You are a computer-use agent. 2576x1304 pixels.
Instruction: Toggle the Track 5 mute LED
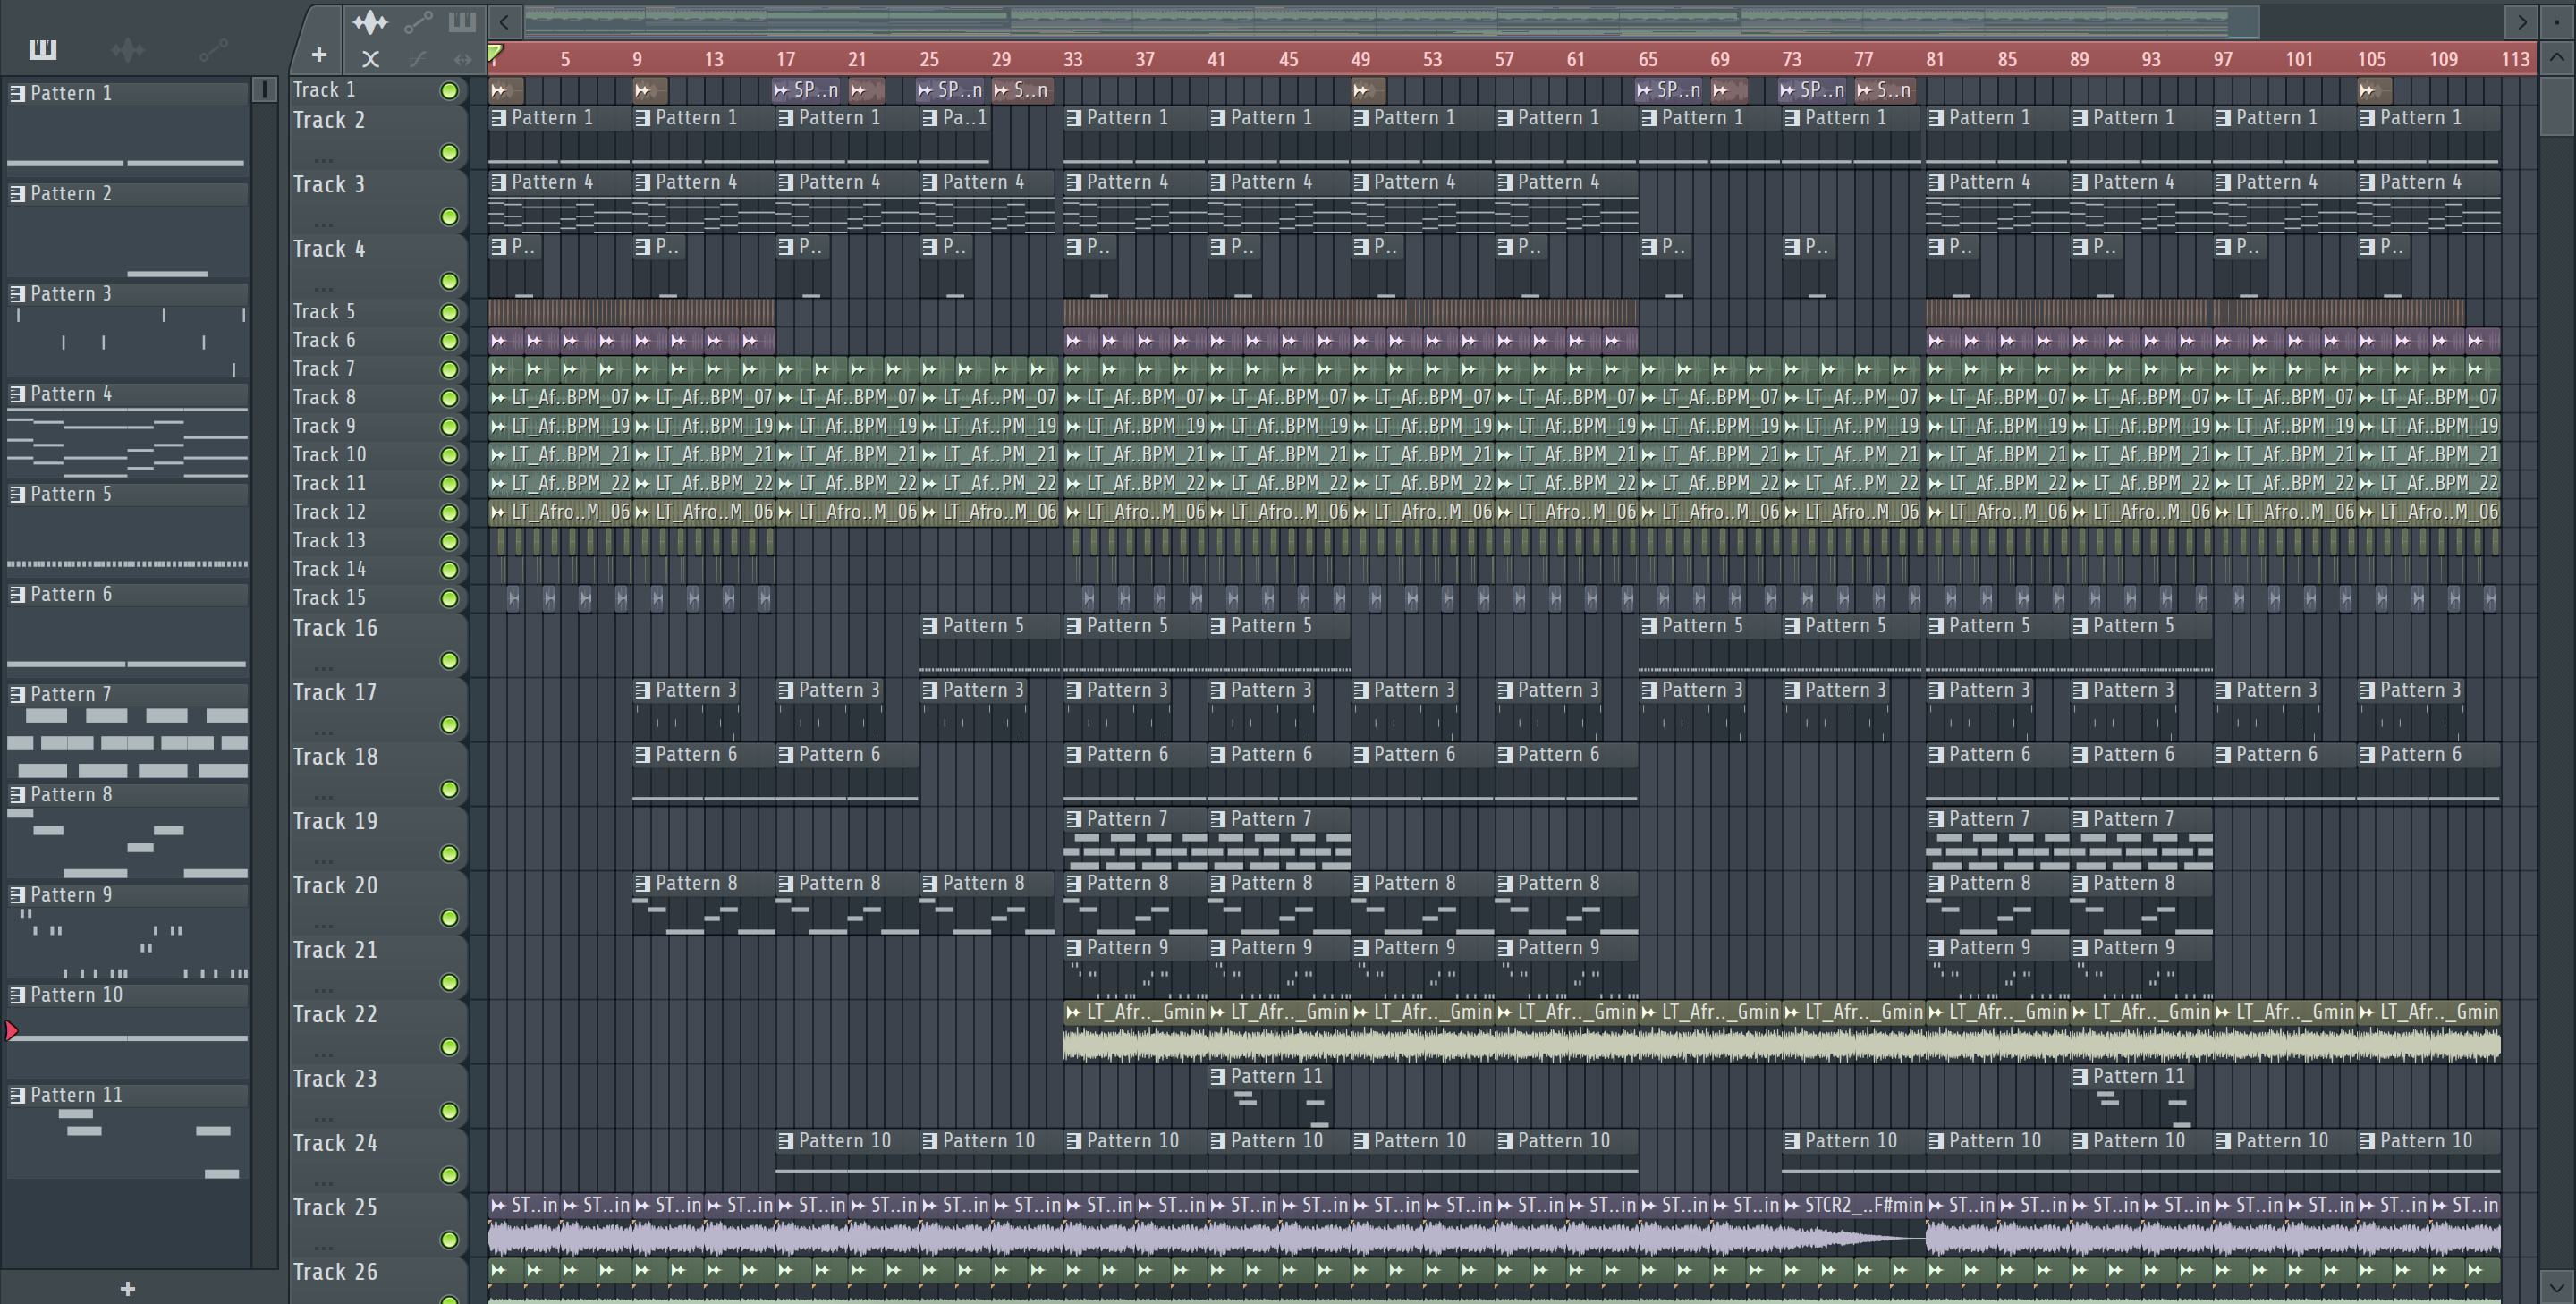449,312
